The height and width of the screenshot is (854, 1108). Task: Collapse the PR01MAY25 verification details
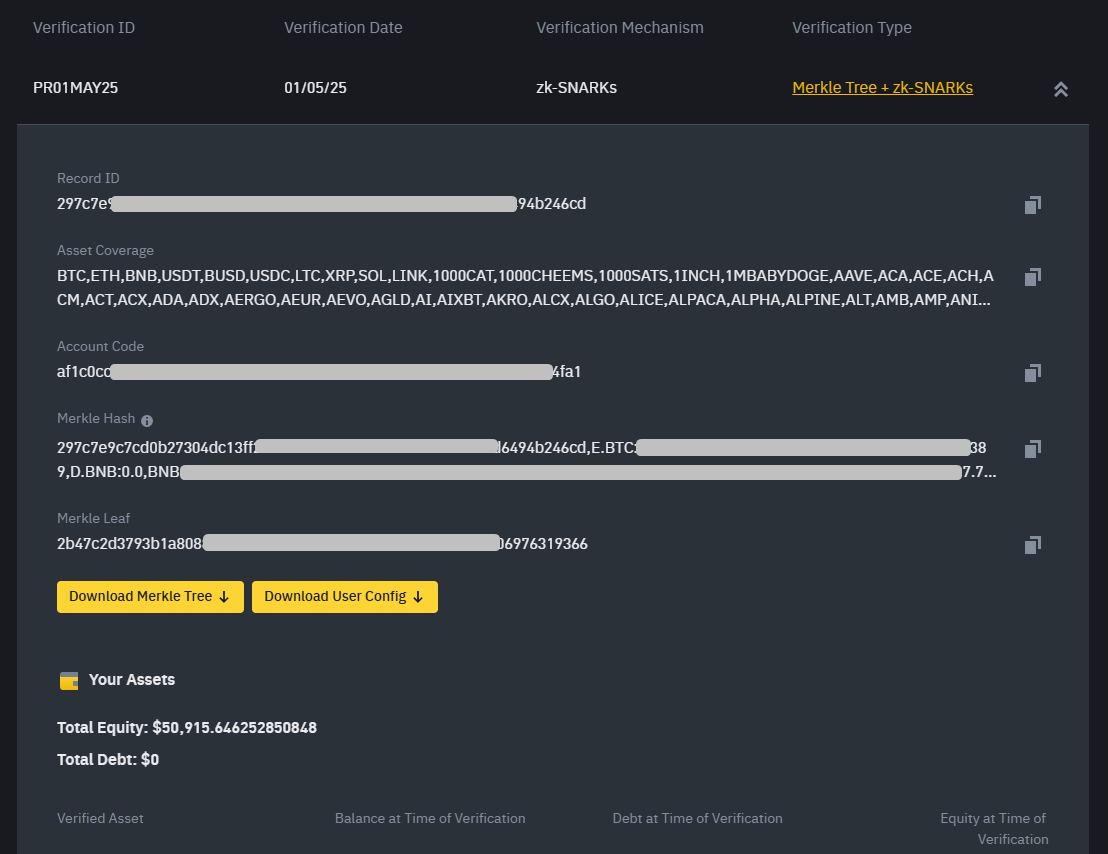point(1061,89)
